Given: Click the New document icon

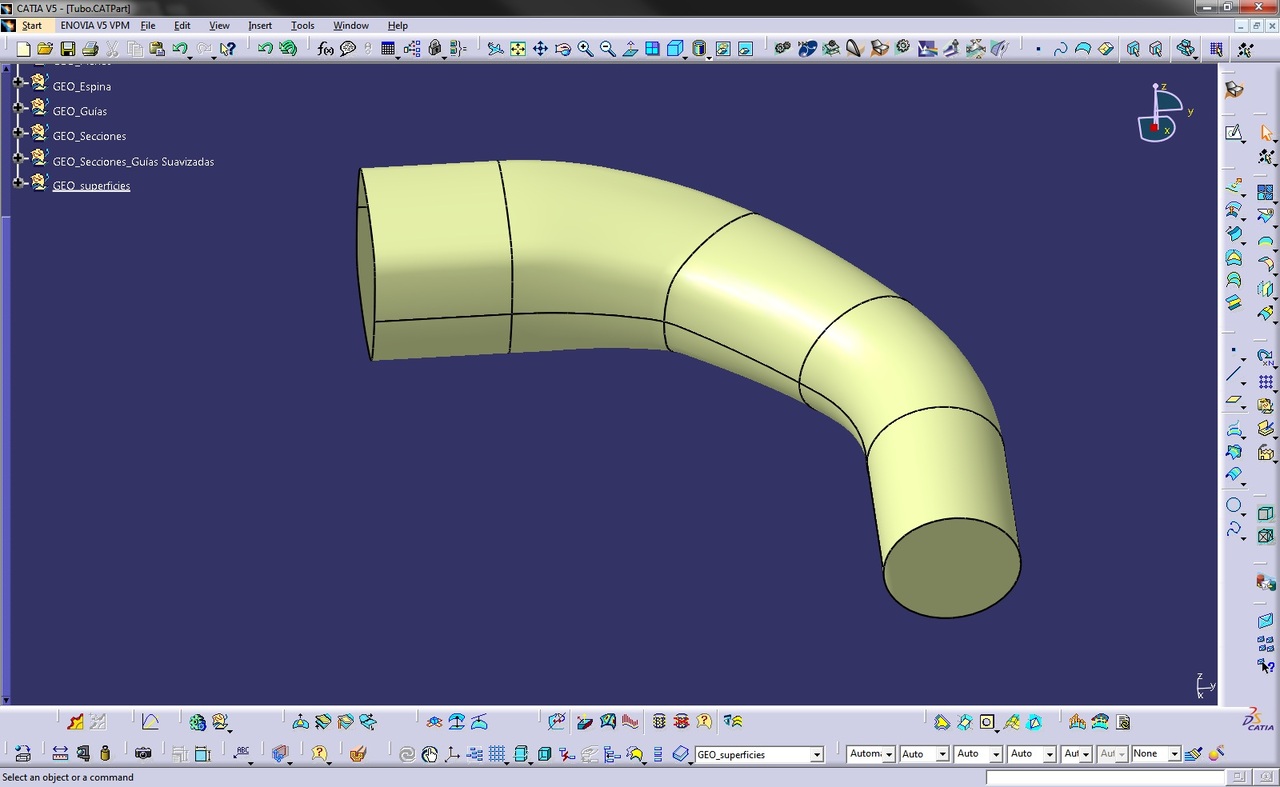Looking at the screenshot, I should coord(23,48).
